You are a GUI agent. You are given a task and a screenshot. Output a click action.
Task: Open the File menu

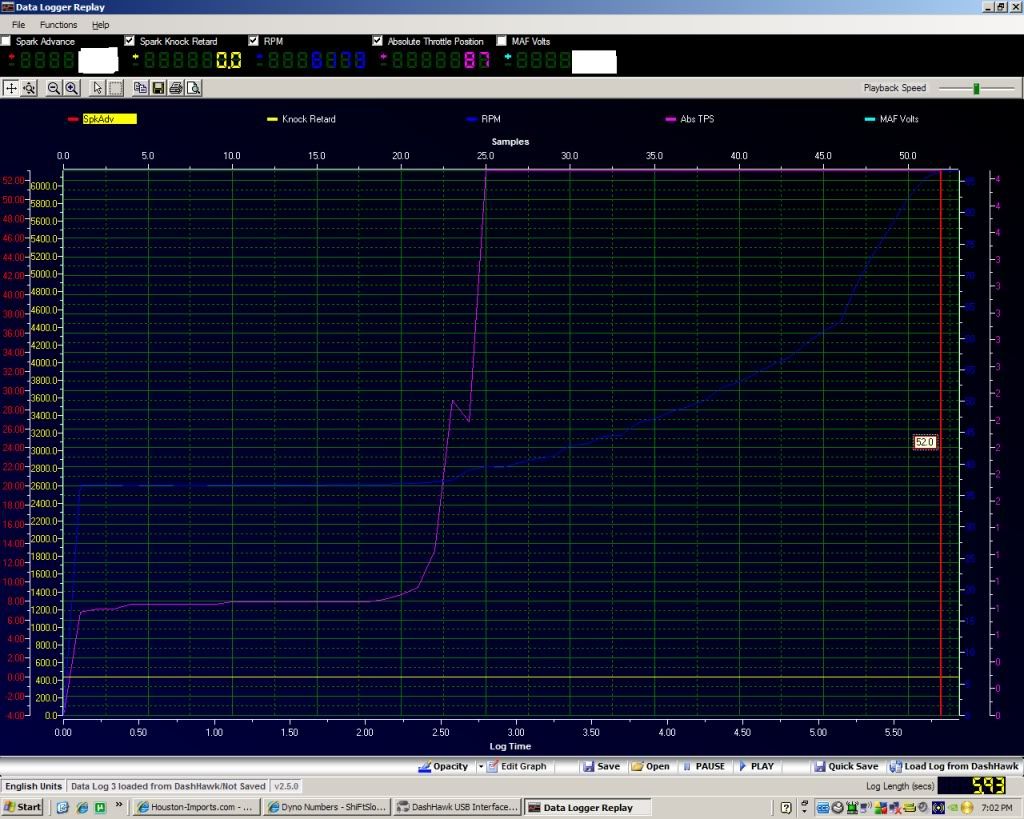click(x=18, y=25)
